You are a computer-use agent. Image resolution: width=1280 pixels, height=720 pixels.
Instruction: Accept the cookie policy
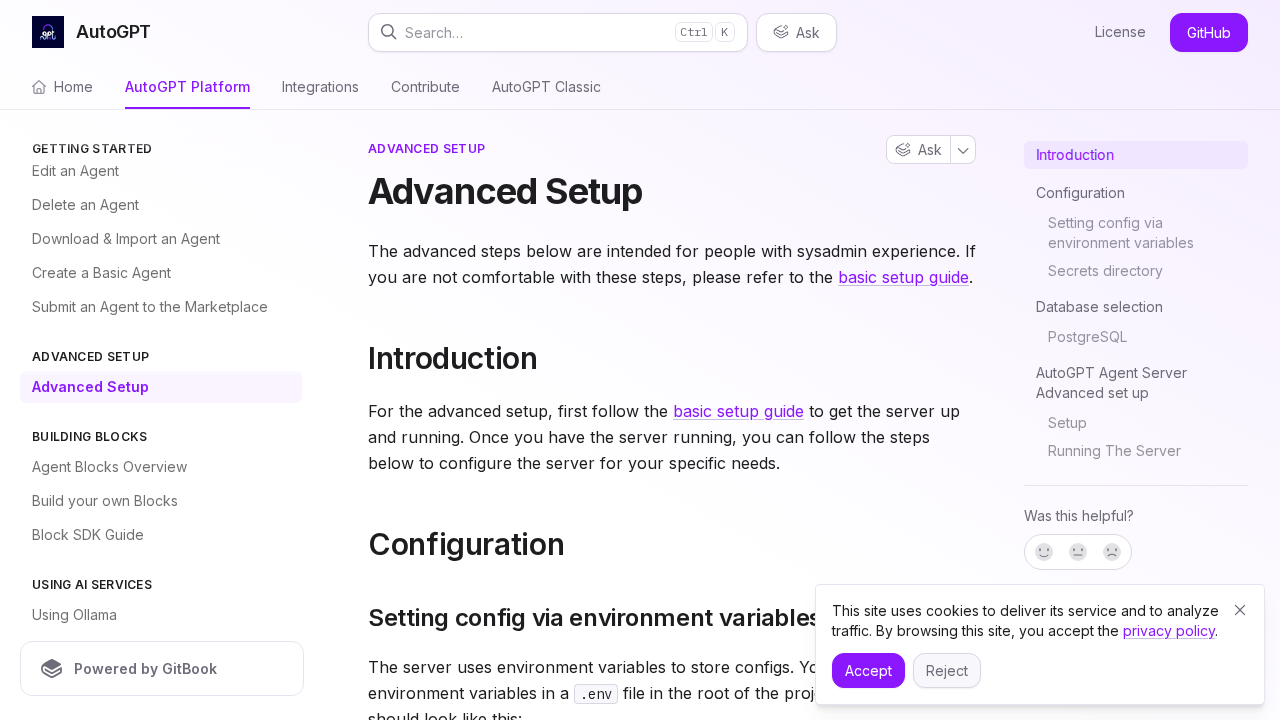(x=868, y=670)
